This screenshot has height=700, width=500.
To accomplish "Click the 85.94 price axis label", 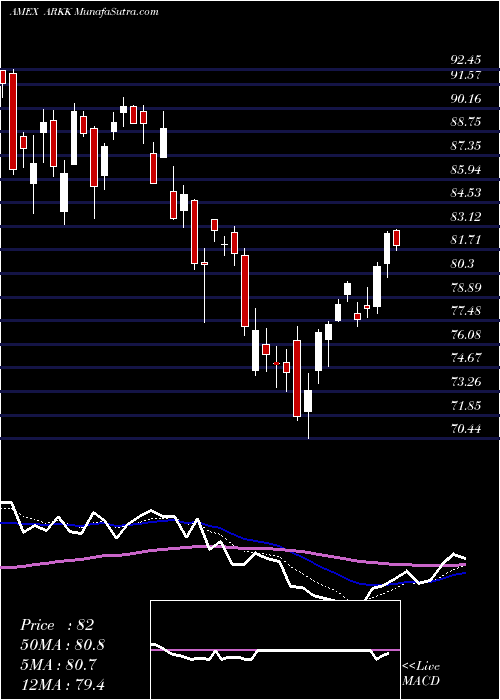I will click(466, 170).
